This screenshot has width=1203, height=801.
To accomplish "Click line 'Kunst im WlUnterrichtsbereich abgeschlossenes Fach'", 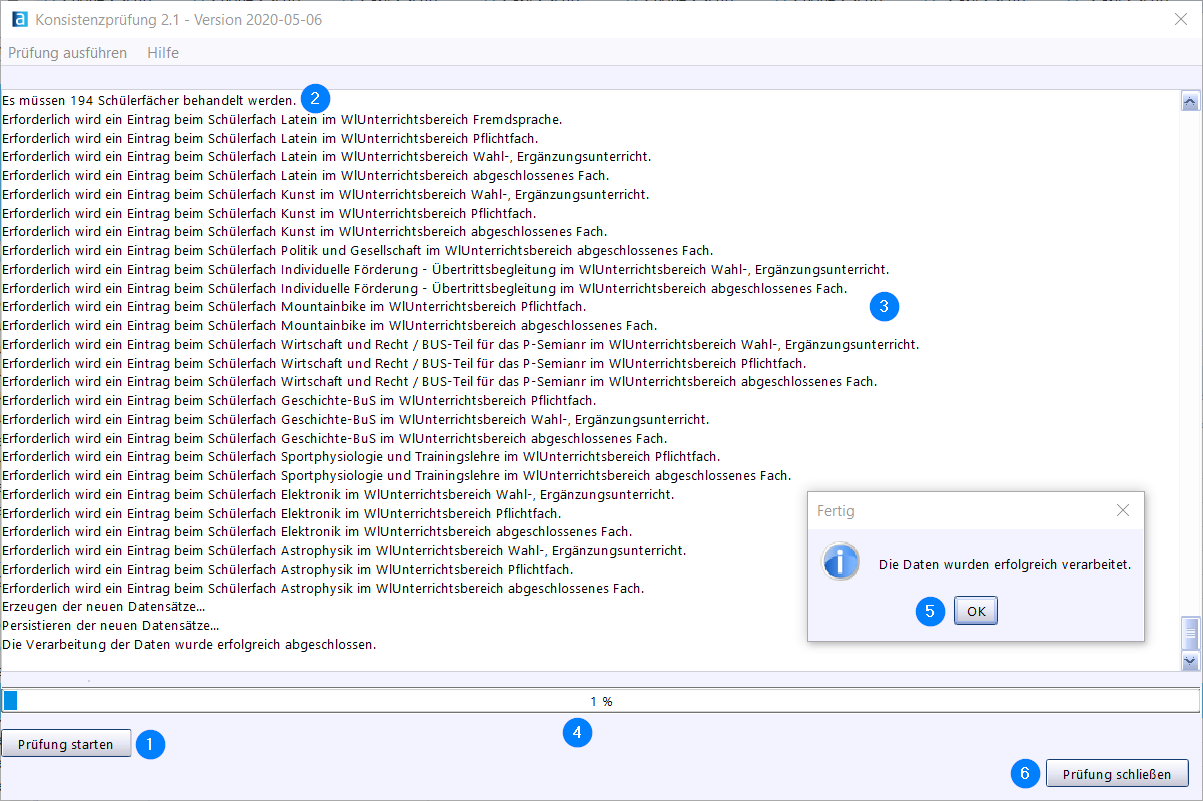I will click(x=305, y=231).
